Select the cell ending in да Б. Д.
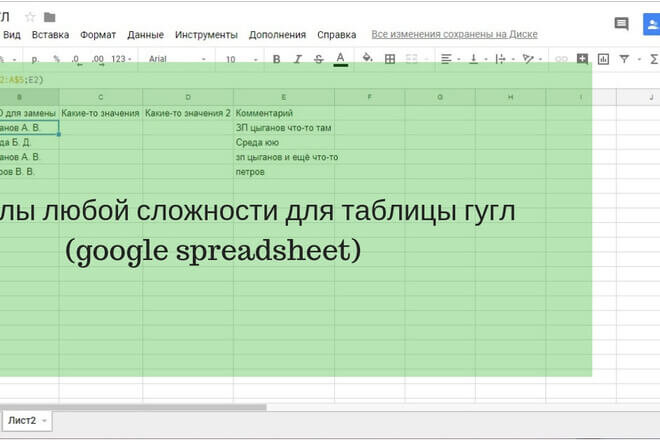The image size is (660, 440). tap(29, 142)
